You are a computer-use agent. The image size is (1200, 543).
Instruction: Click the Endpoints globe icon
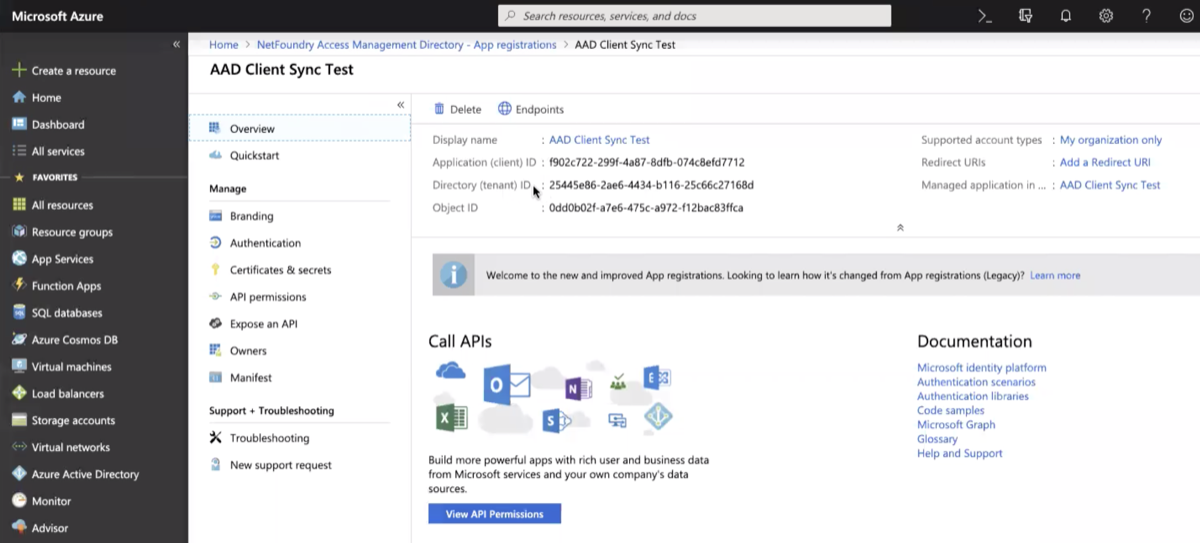505,109
